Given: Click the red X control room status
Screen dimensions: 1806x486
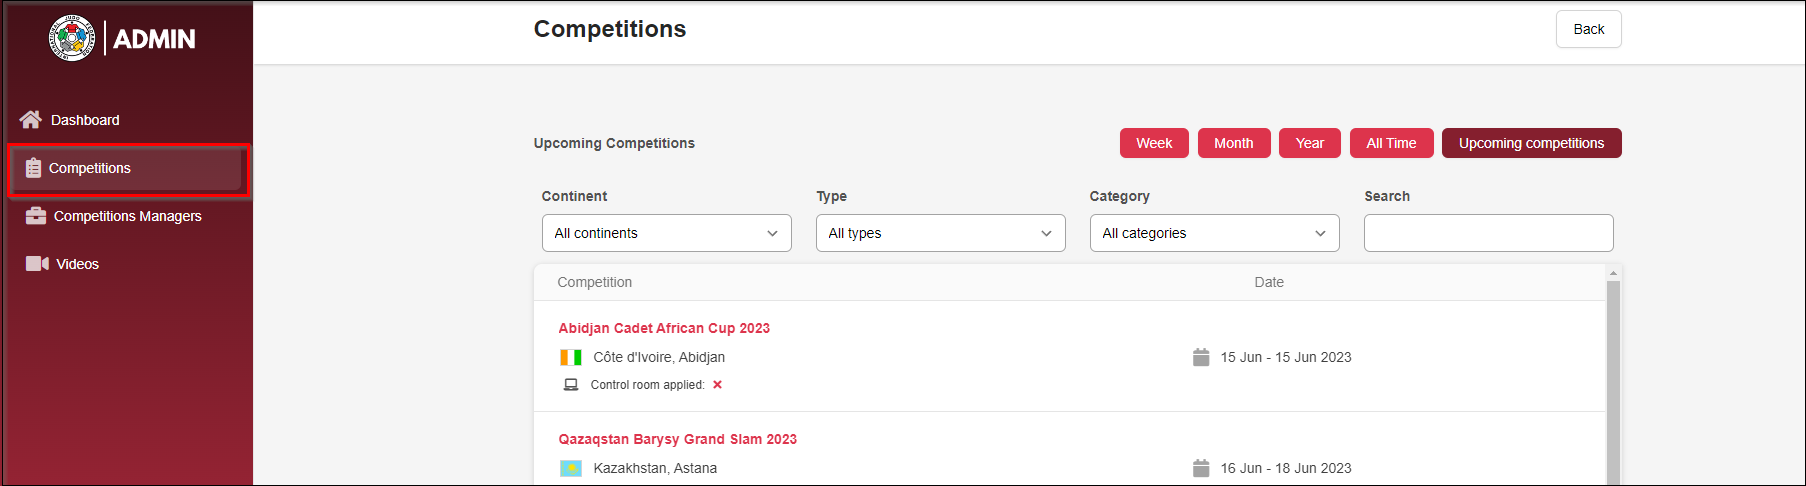Looking at the screenshot, I should click(x=717, y=385).
